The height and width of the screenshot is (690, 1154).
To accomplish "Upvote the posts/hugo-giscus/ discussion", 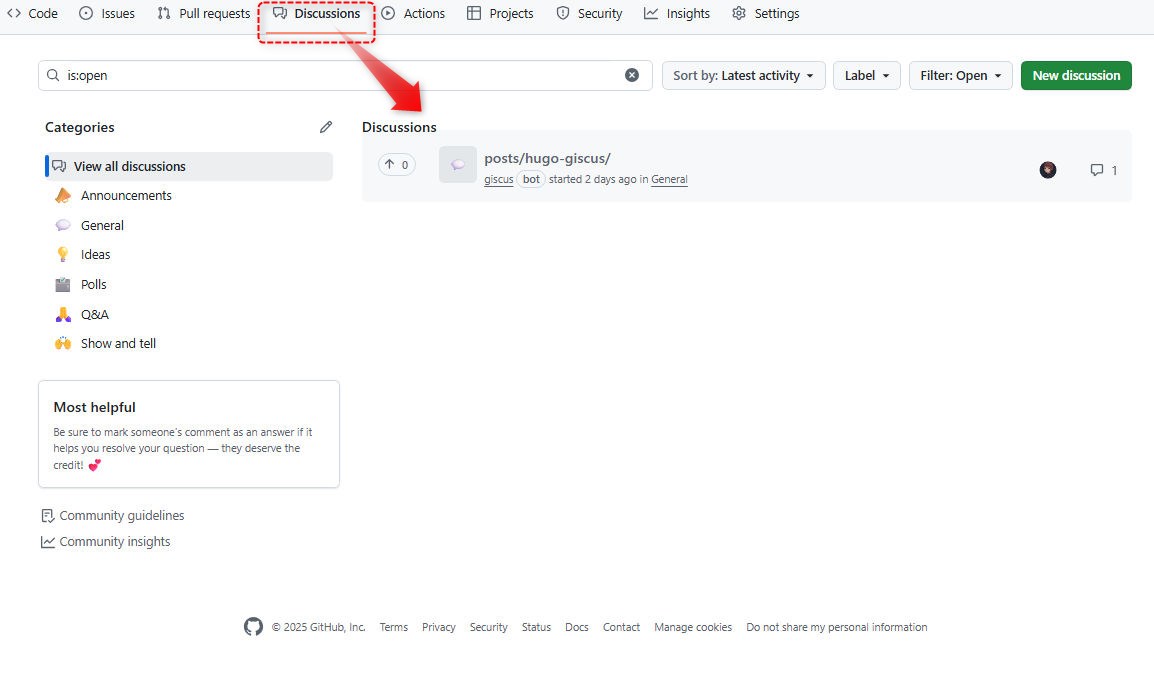I will [x=396, y=165].
